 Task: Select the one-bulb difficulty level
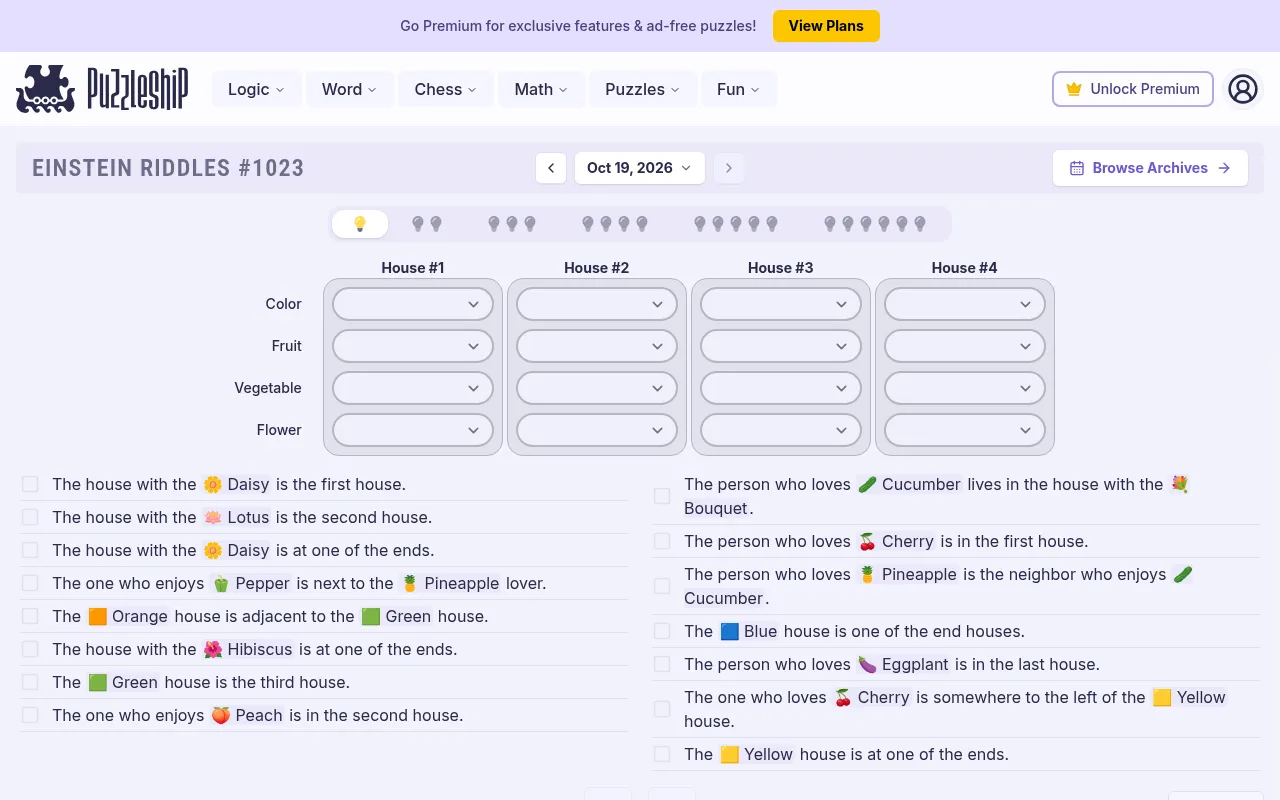point(360,224)
